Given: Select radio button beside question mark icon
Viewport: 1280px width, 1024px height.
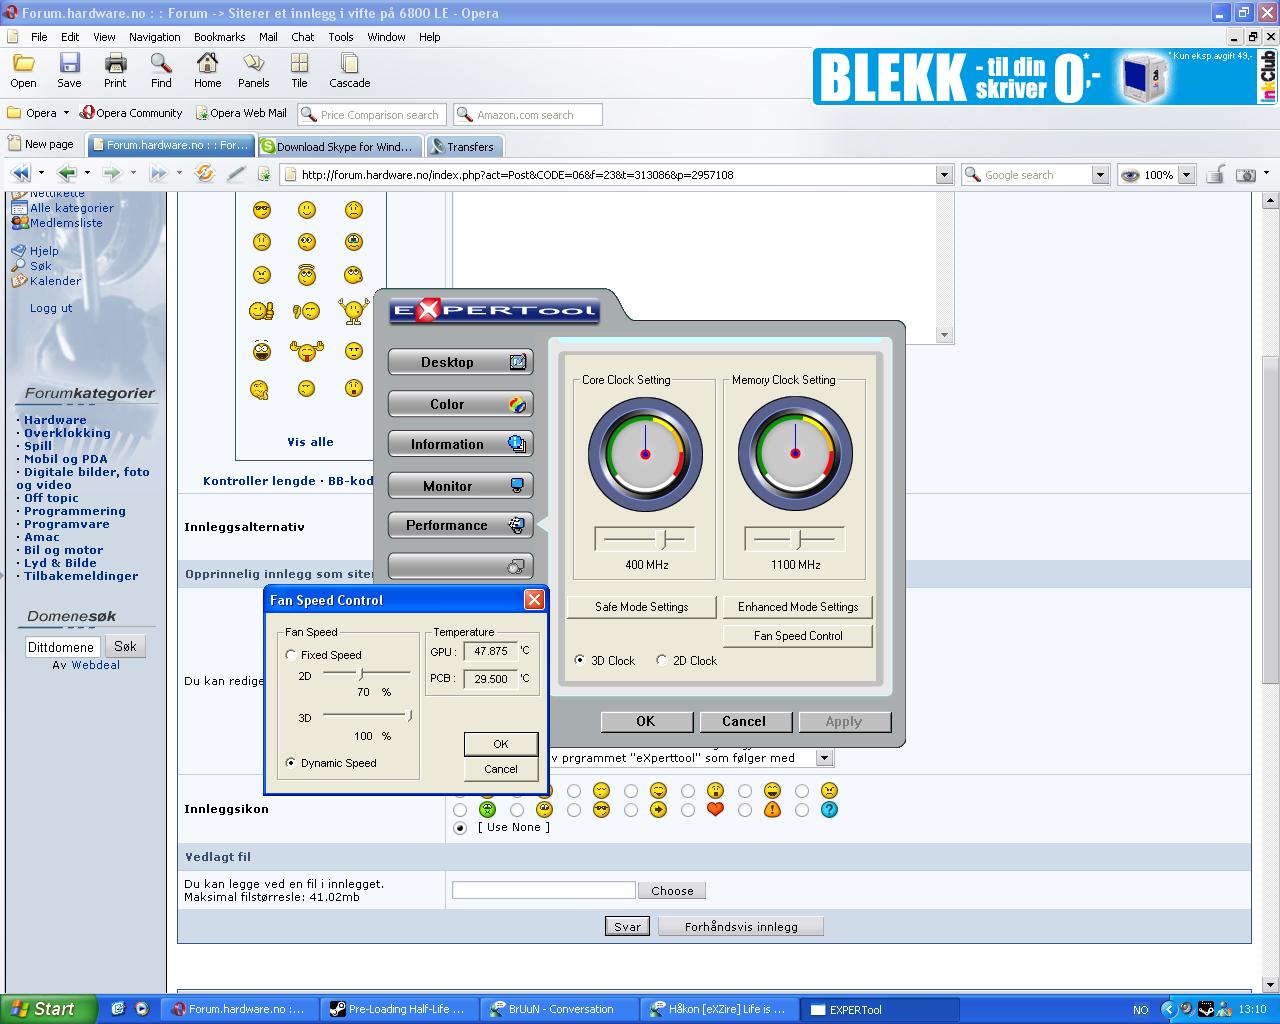Looking at the screenshot, I should tap(802, 810).
